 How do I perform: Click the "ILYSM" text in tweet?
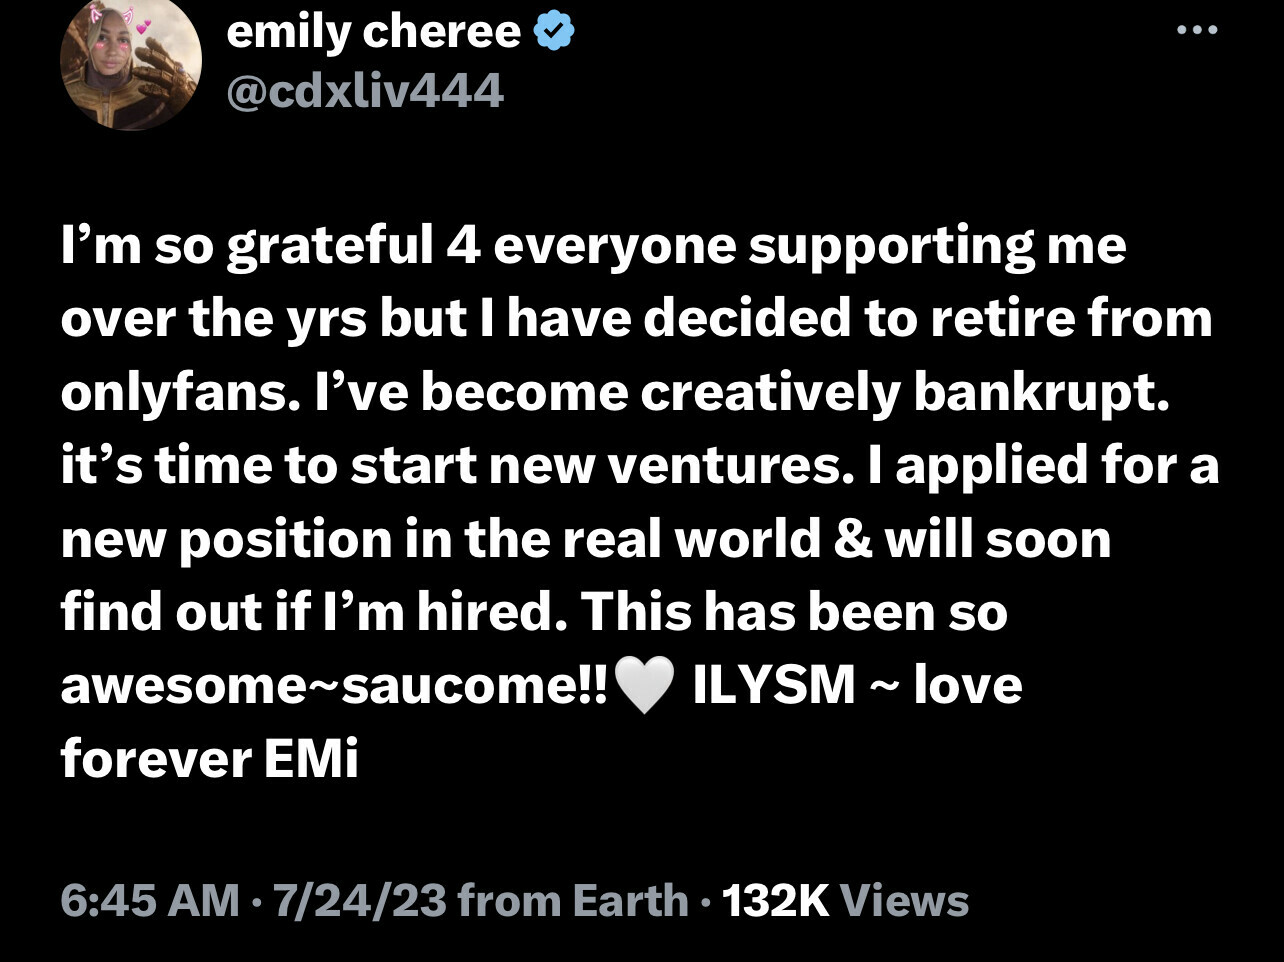pos(774,685)
